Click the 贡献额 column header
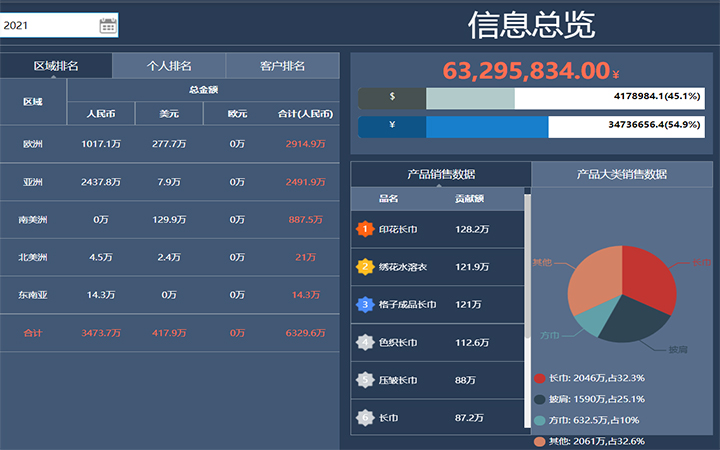The width and height of the screenshot is (720, 450). pos(469,198)
